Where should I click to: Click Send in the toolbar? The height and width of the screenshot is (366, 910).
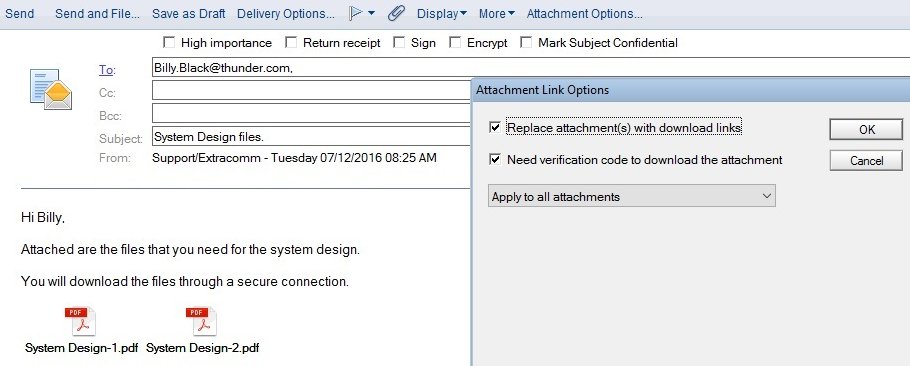tap(20, 14)
